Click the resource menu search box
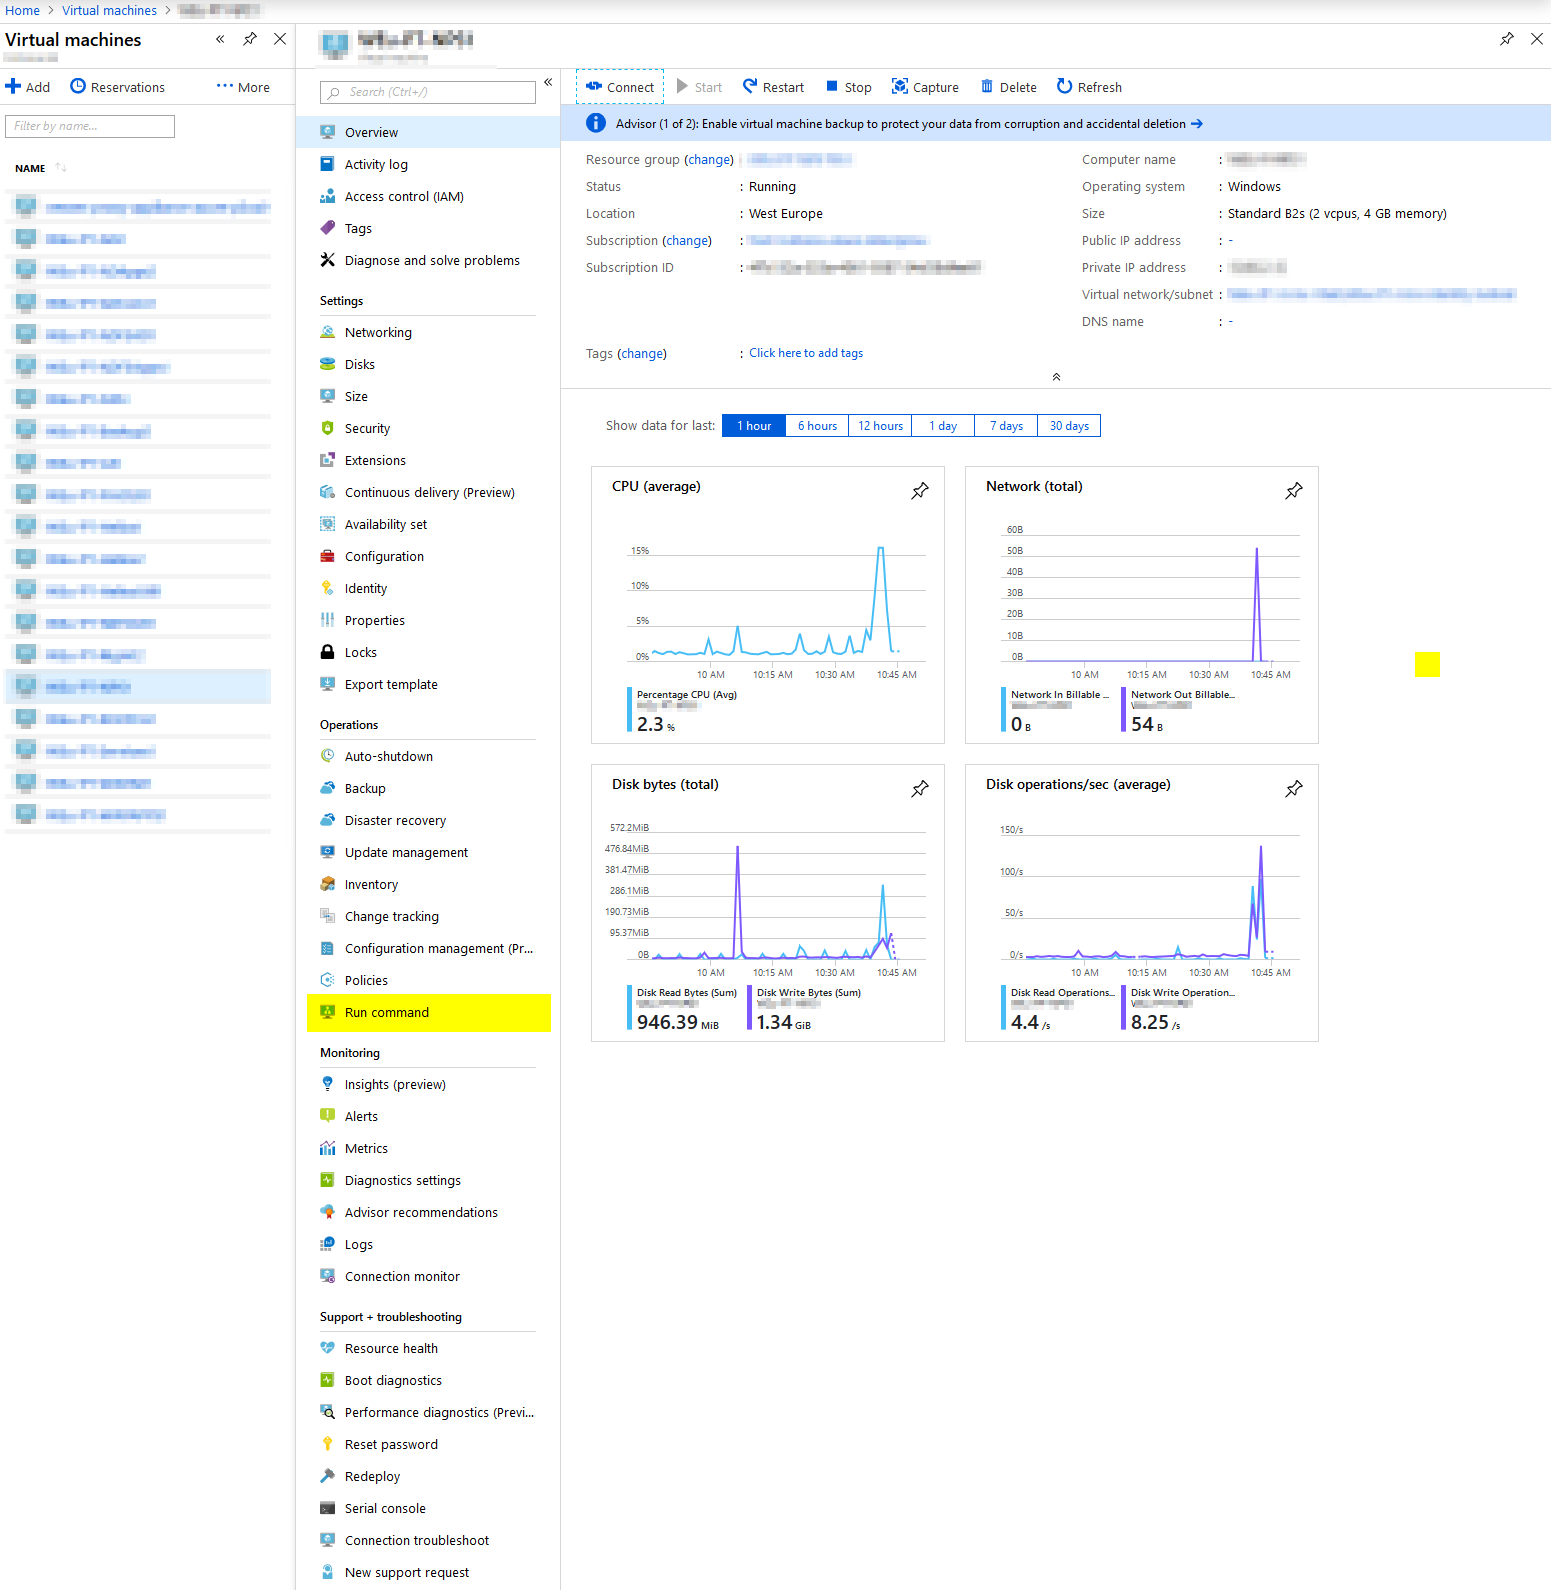Viewport: 1551px width, 1590px height. (428, 92)
